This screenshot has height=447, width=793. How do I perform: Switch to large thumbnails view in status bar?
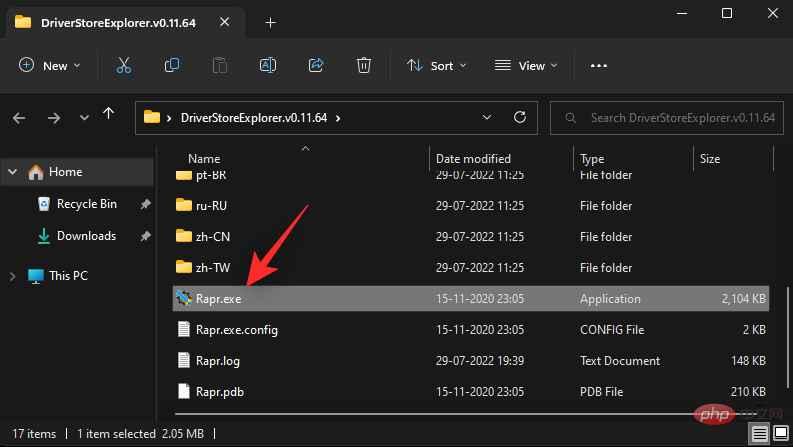point(781,434)
